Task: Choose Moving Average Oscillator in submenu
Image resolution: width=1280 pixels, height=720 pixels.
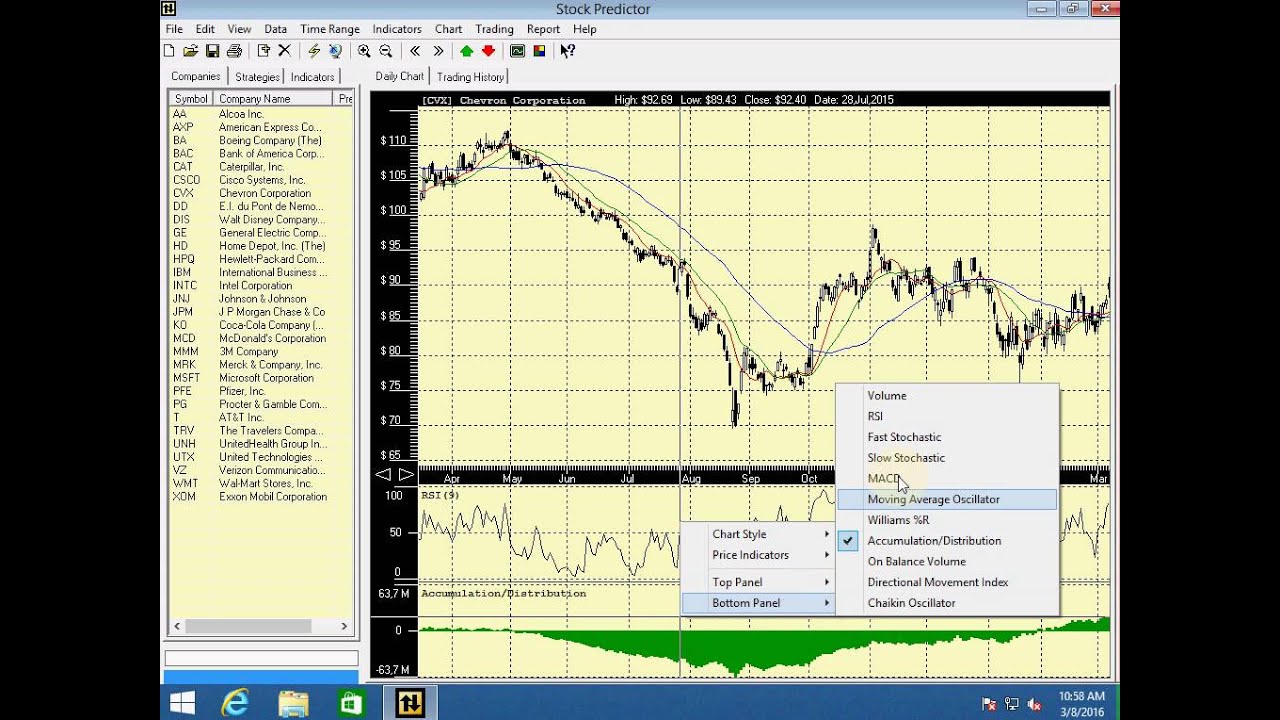Action: coord(947,499)
